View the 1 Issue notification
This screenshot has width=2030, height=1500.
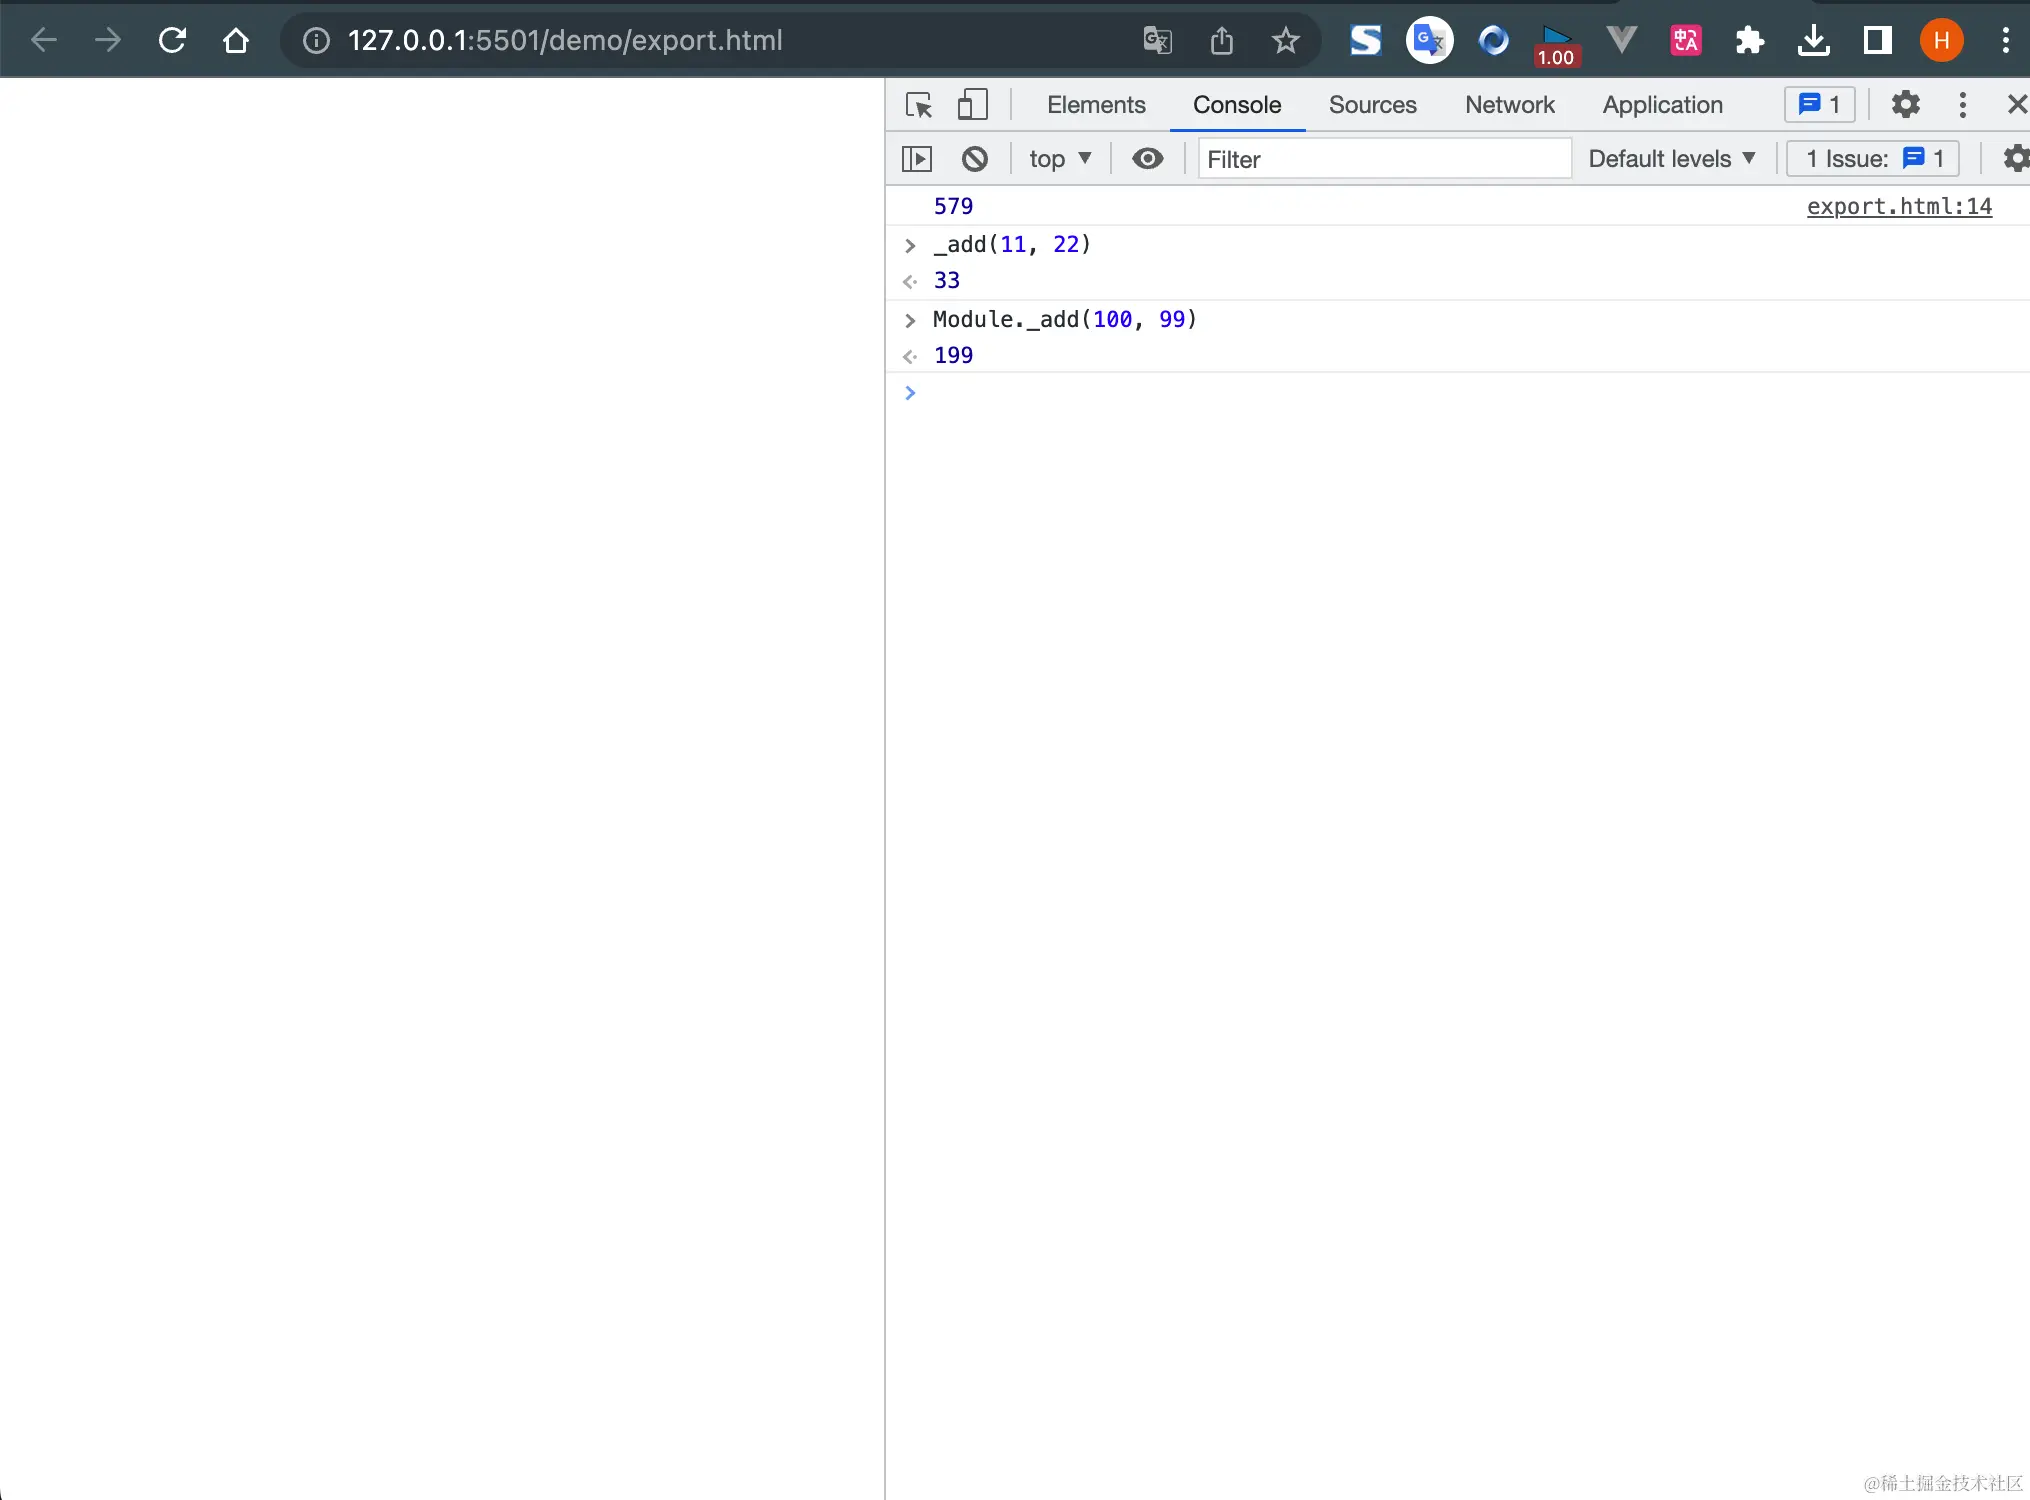[x=1871, y=158]
